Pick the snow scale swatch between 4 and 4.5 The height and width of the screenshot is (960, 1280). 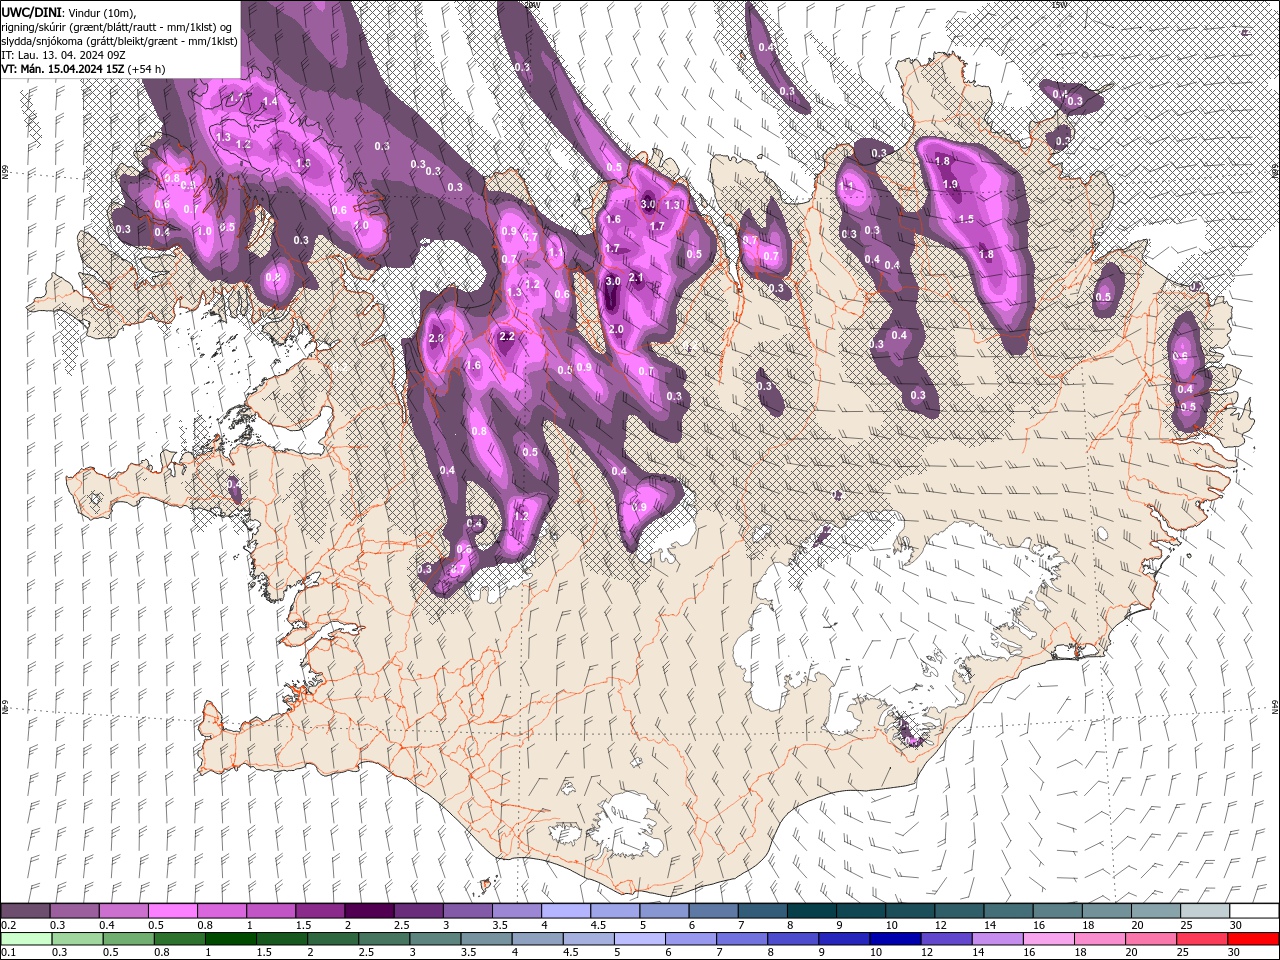click(x=565, y=911)
